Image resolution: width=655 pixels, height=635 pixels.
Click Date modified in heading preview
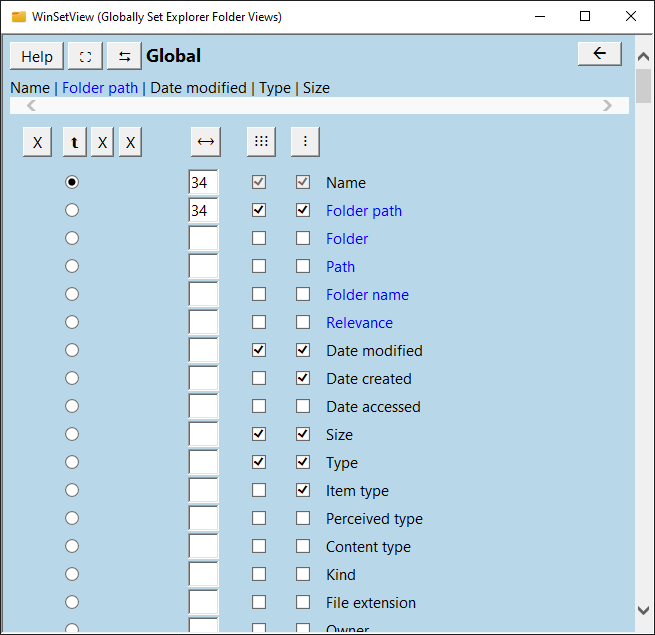(x=198, y=88)
